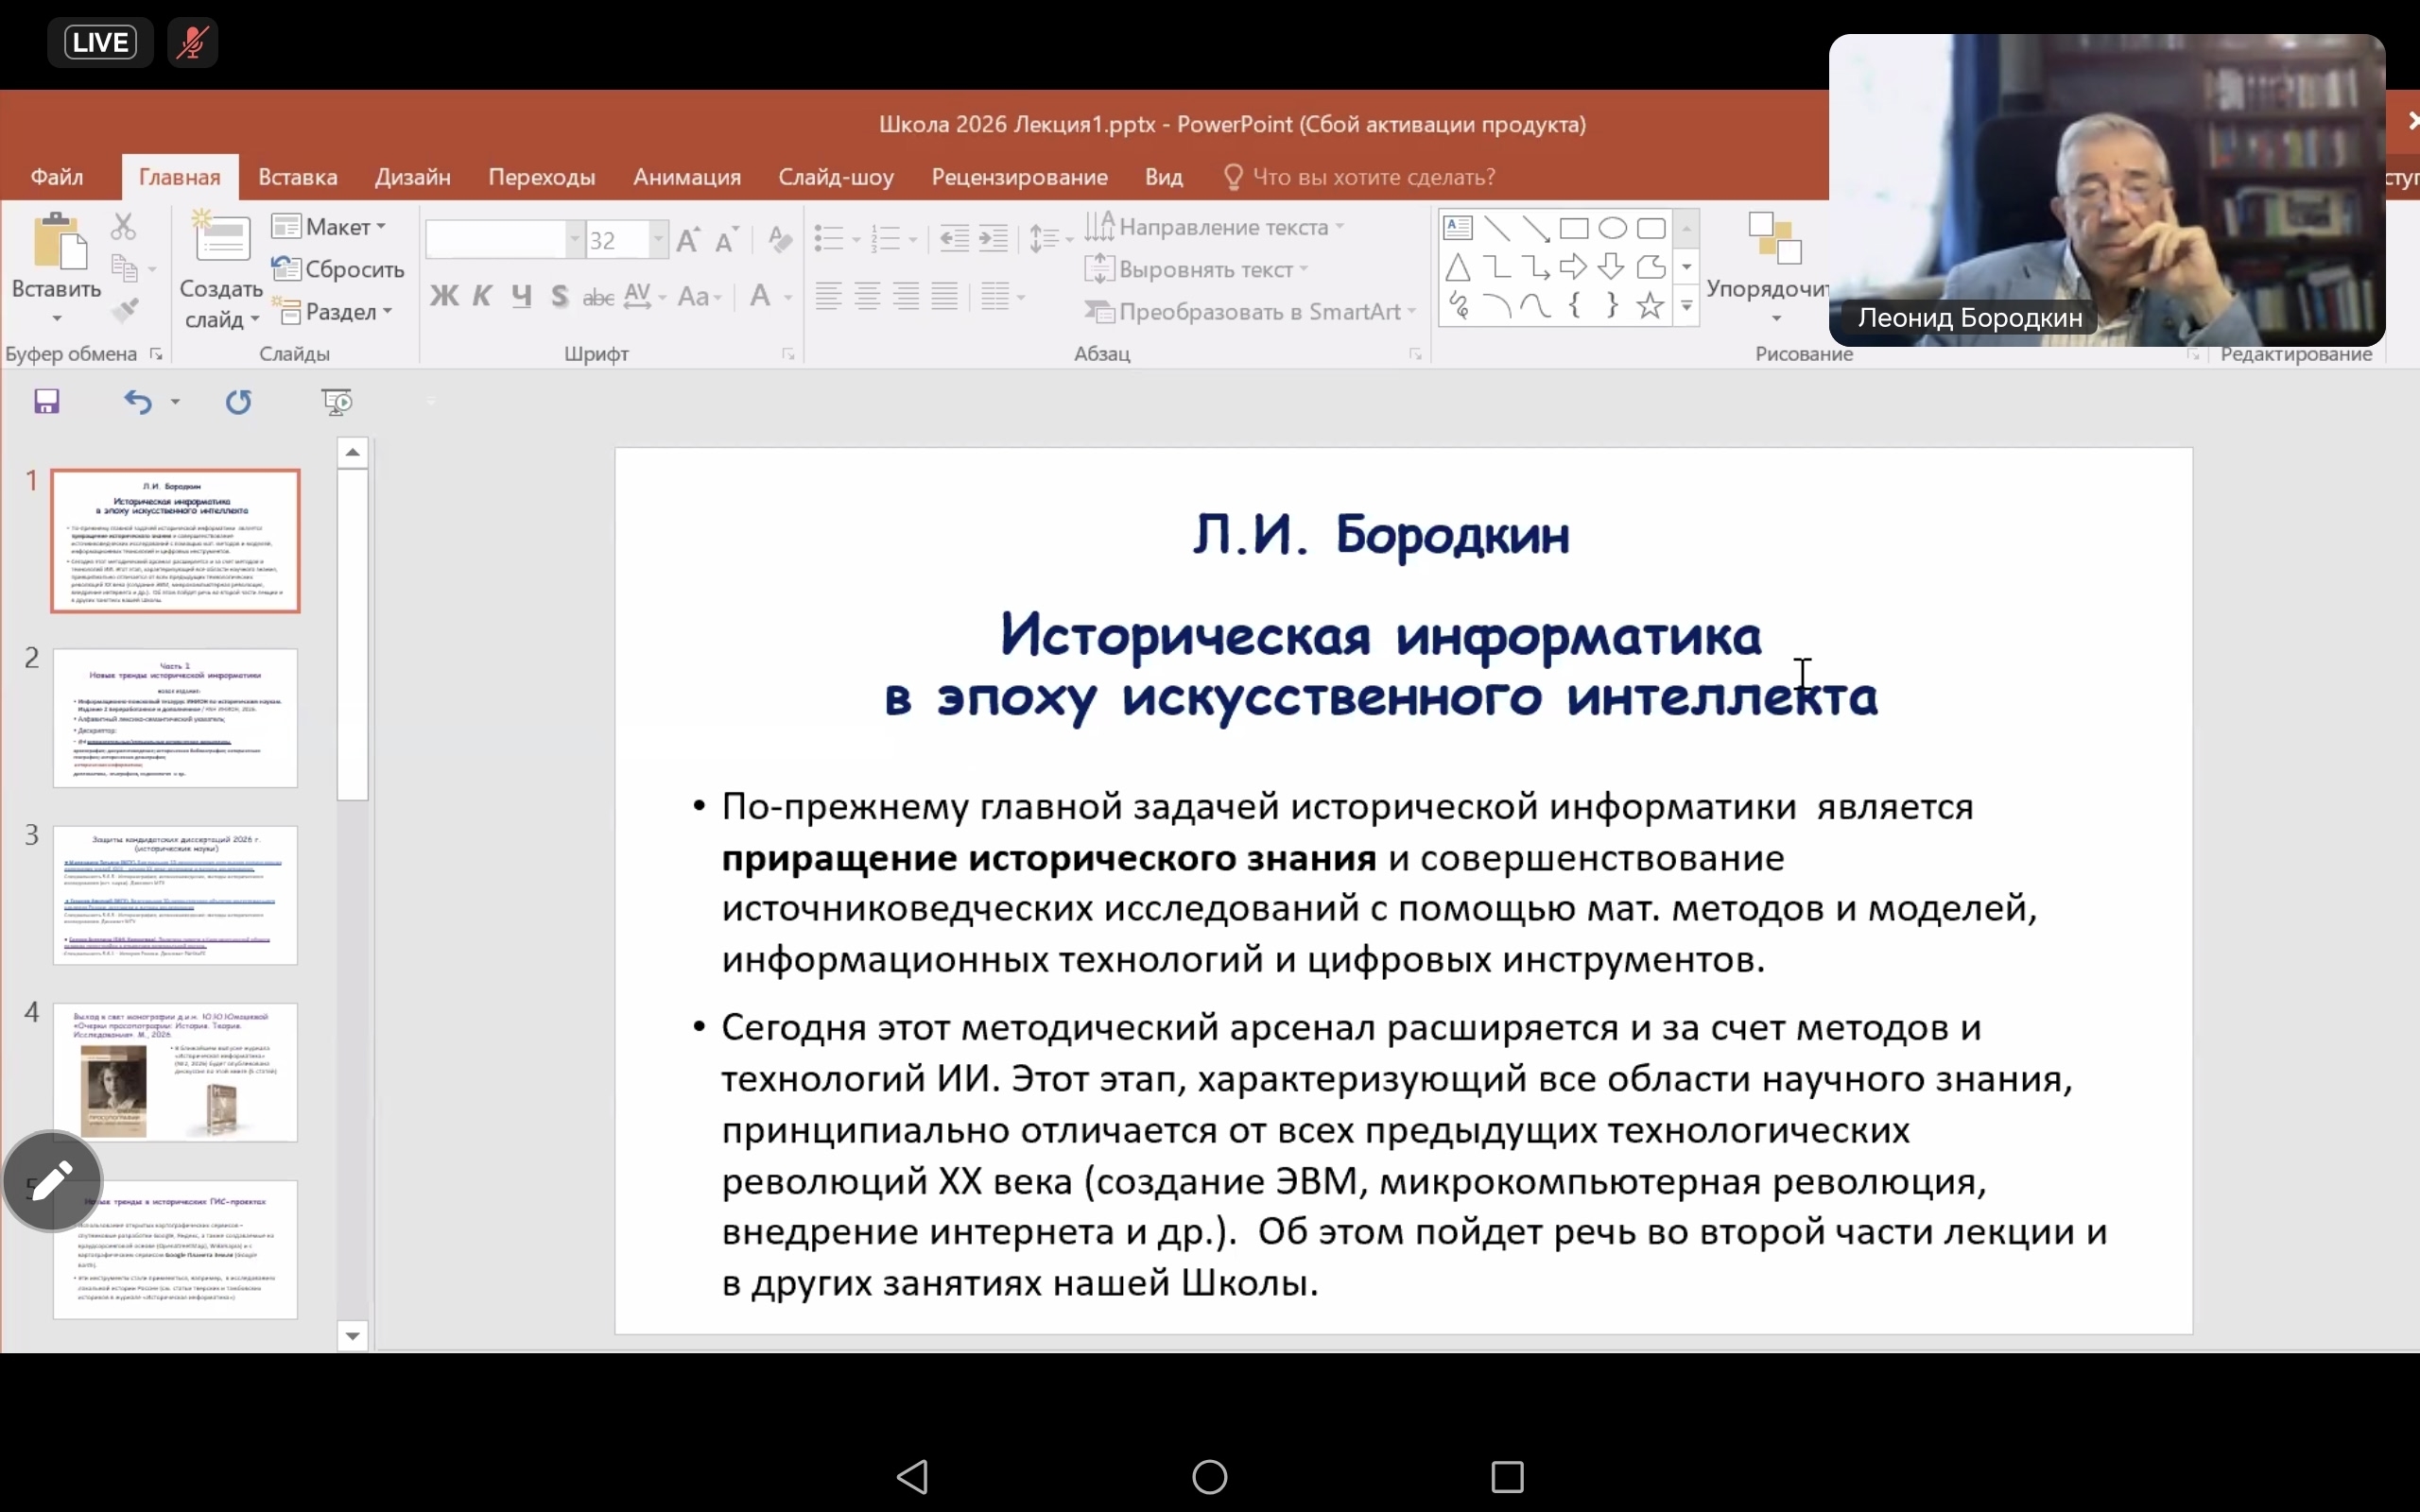This screenshot has width=2420, height=1512.
Task: Click the Increase Font Size icon
Action: tap(688, 240)
